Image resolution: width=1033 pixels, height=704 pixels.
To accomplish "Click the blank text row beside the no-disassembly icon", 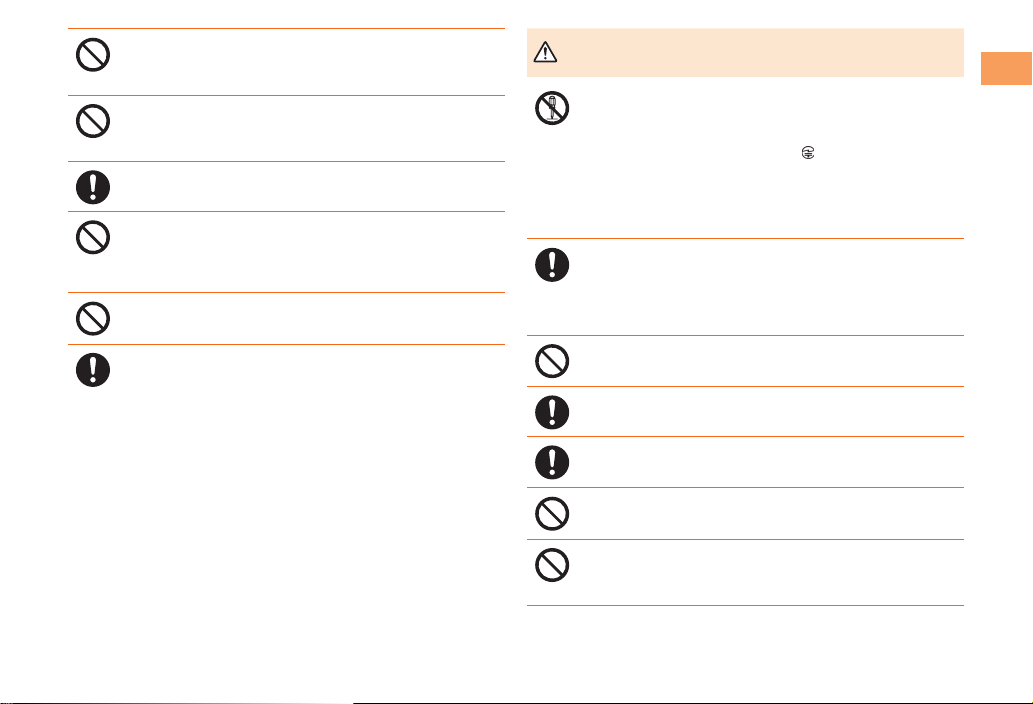I will point(760,107).
